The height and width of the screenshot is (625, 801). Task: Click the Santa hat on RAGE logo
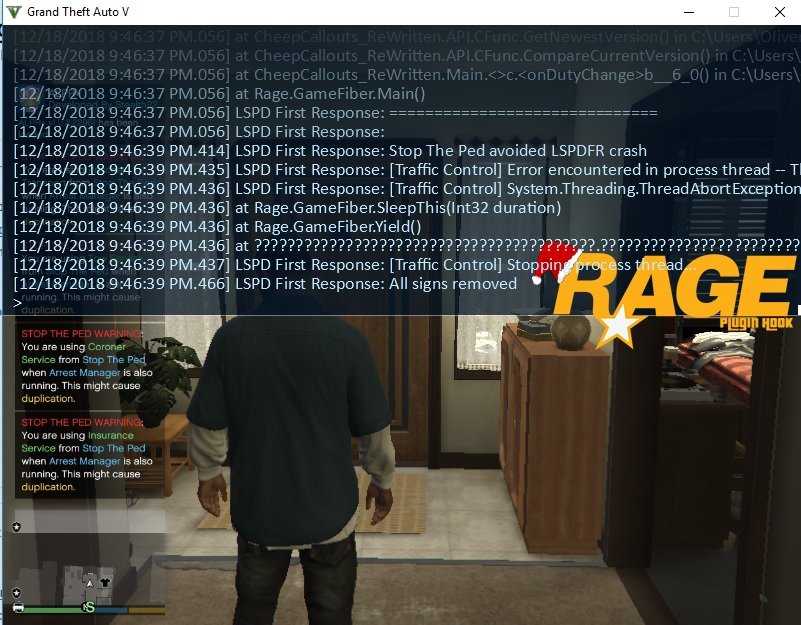[556, 262]
